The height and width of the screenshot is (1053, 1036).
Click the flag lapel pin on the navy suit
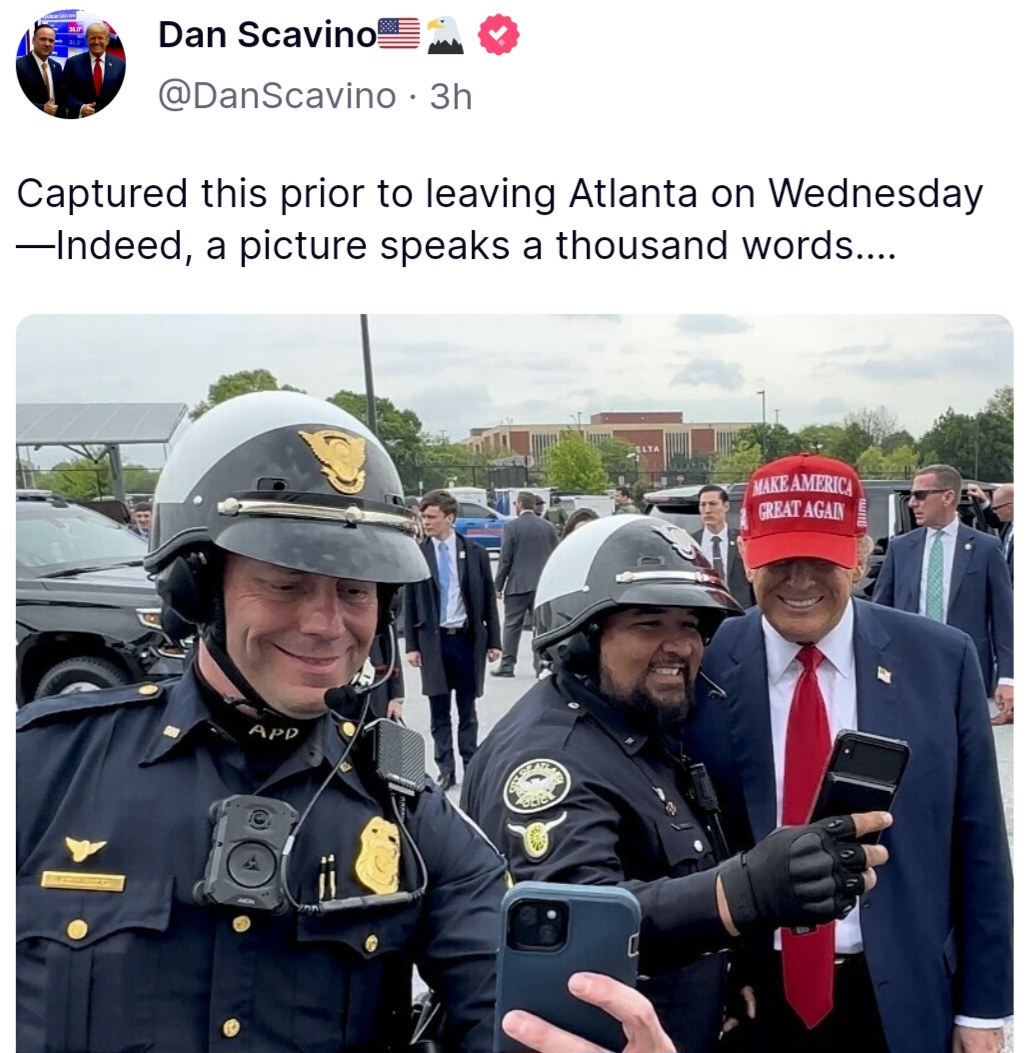pos(884,674)
